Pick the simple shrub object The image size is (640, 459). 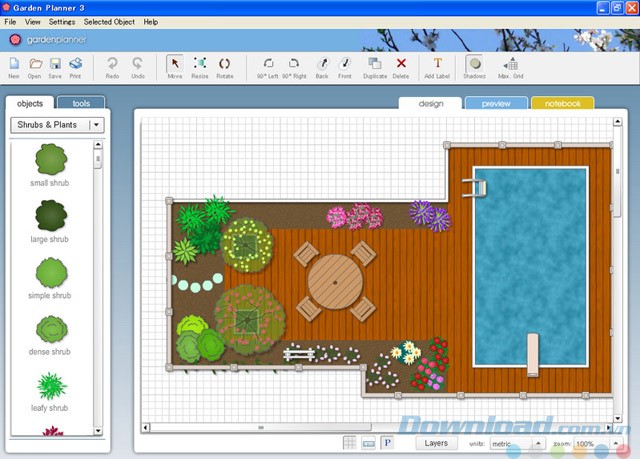pyautogui.click(x=50, y=278)
